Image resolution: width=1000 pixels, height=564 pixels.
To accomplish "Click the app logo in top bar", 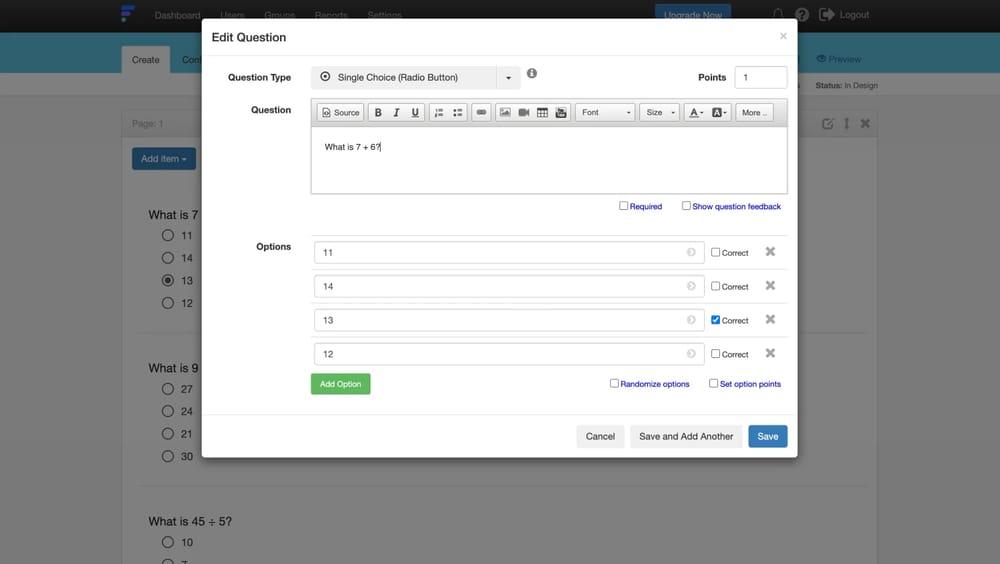I will [128, 13].
